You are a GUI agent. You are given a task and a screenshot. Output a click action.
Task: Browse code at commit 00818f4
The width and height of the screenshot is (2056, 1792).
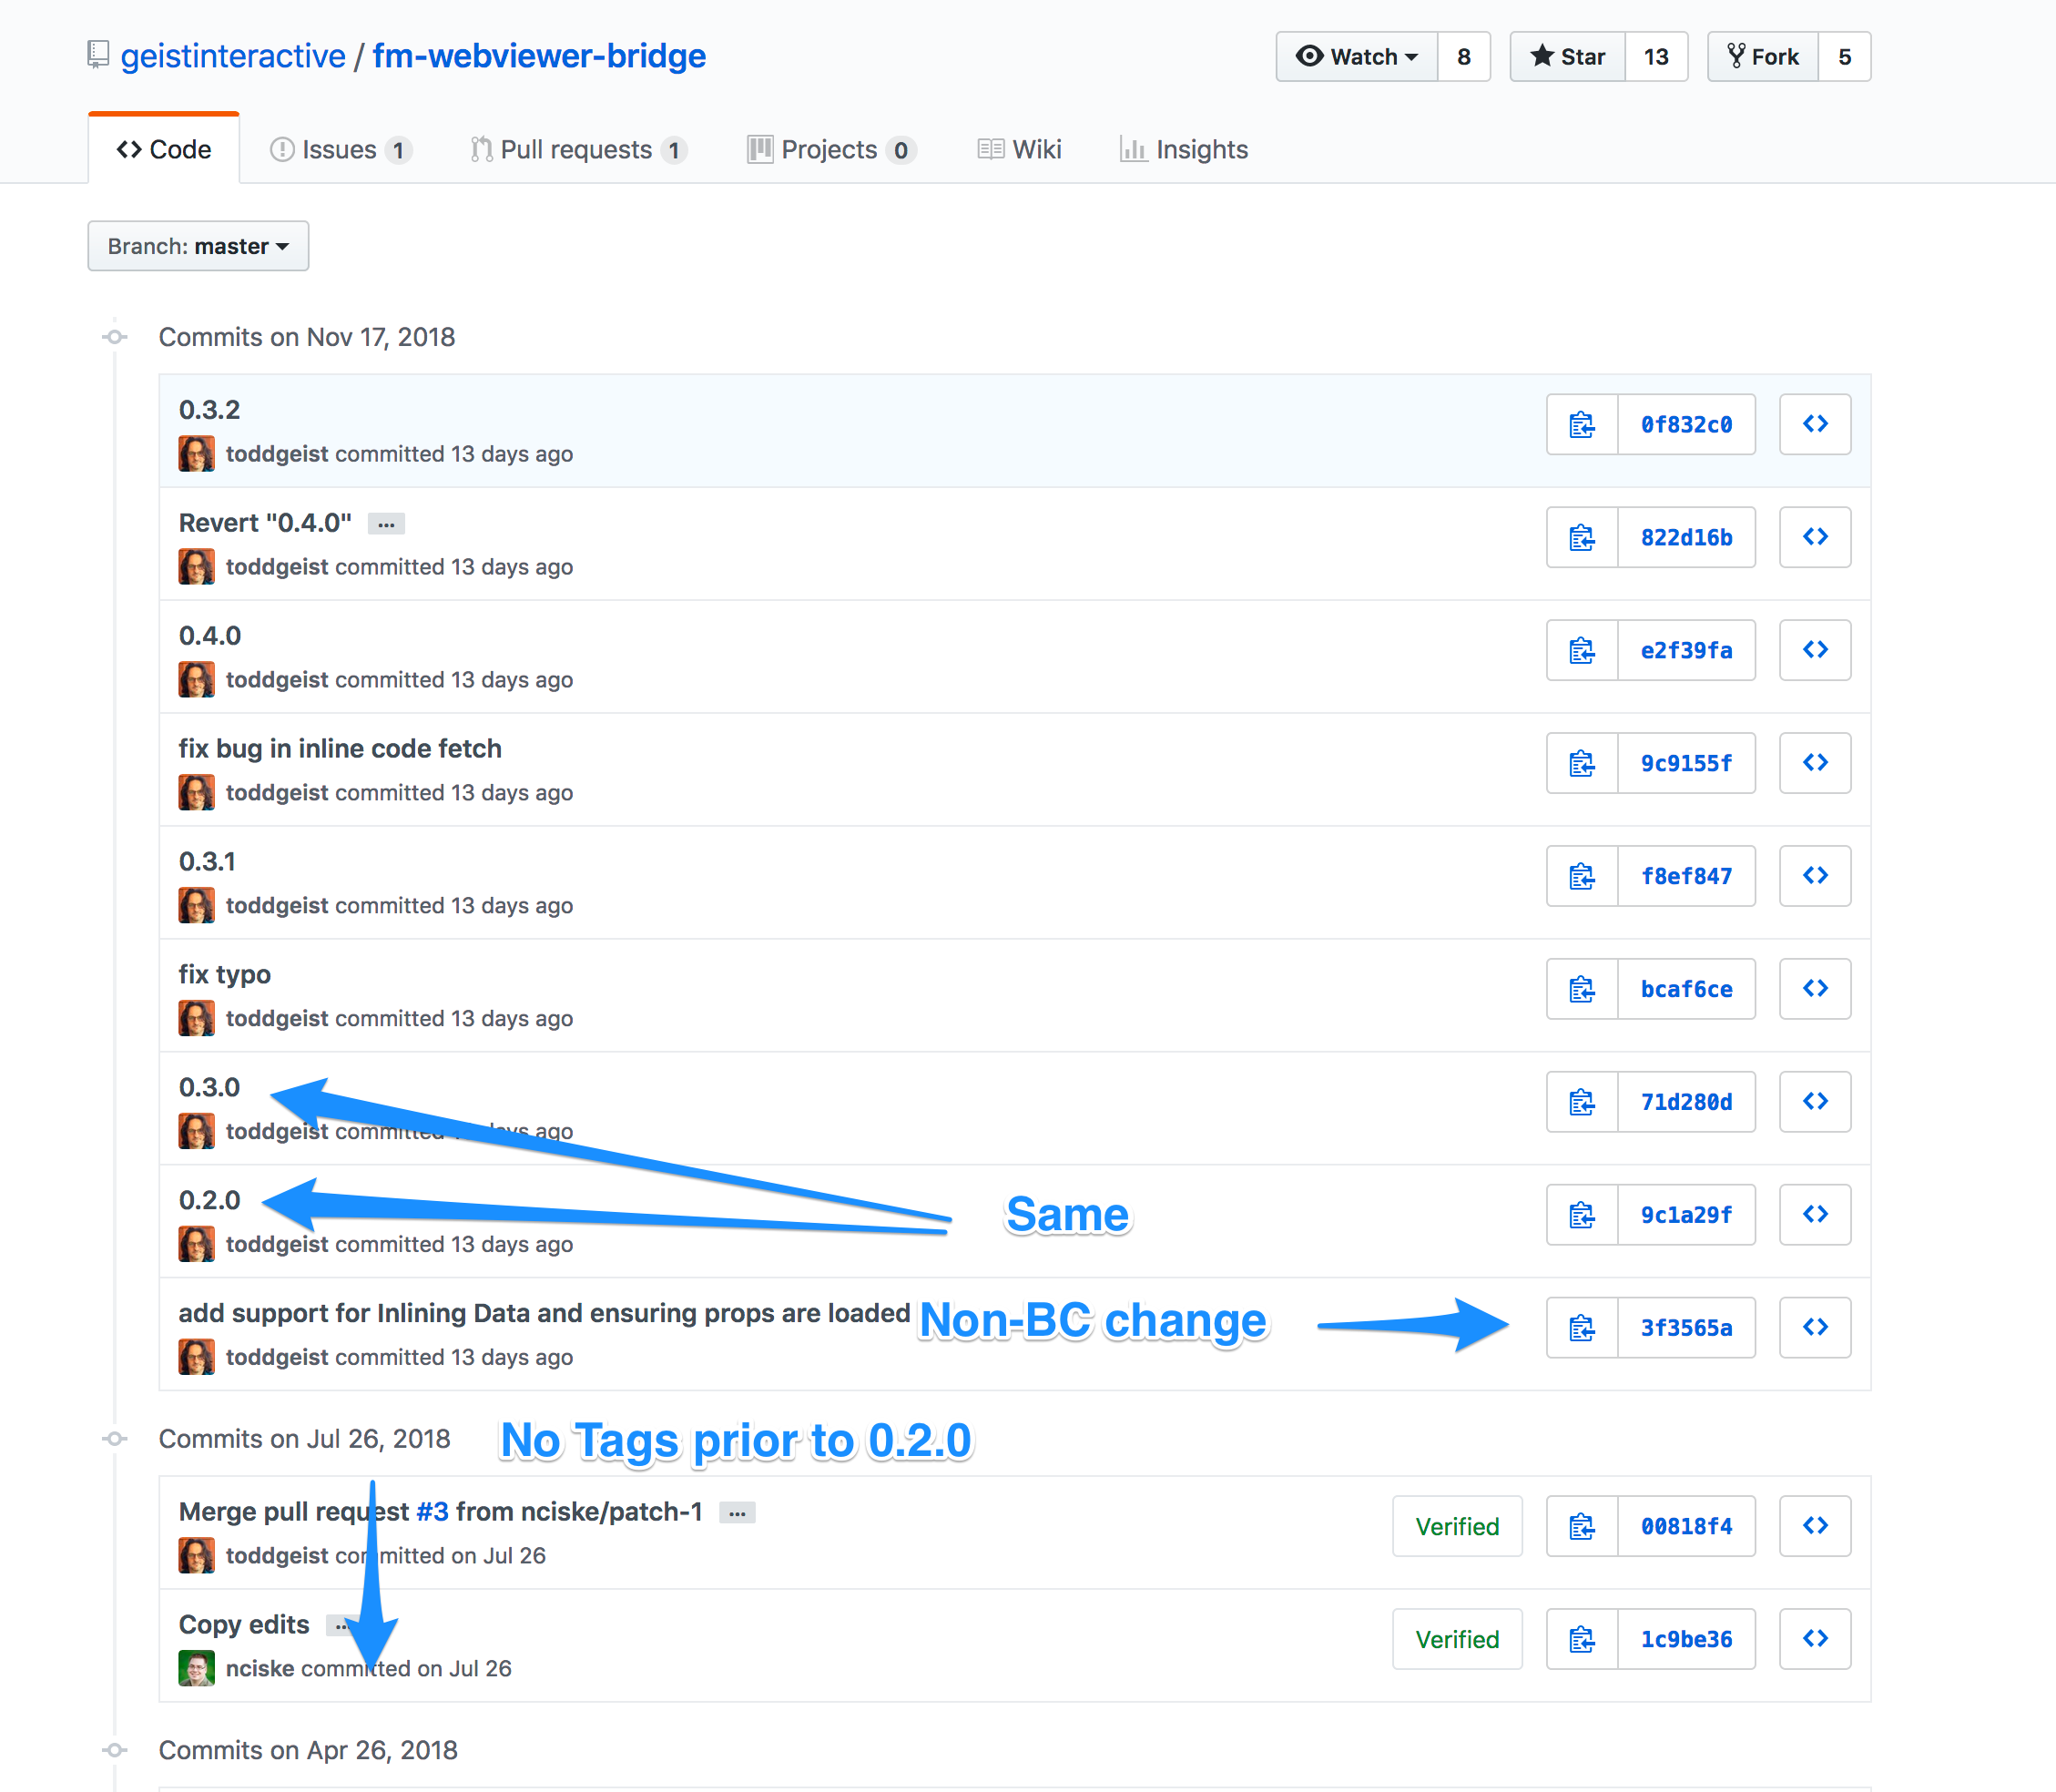(1814, 1526)
